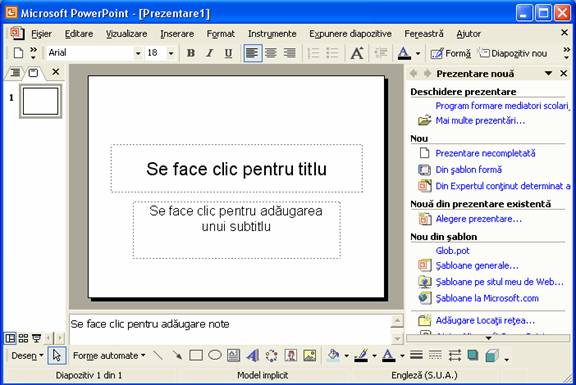Viewport: 576px width, 385px height.
Task: Switch to Slide Sorter view icon
Action: tap(23, 338)
